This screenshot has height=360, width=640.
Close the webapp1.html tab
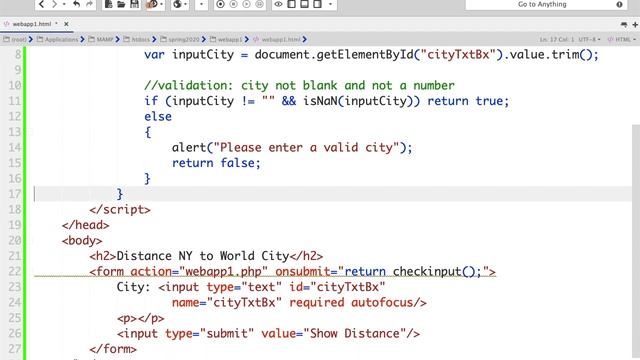click(x=66, y=24)
